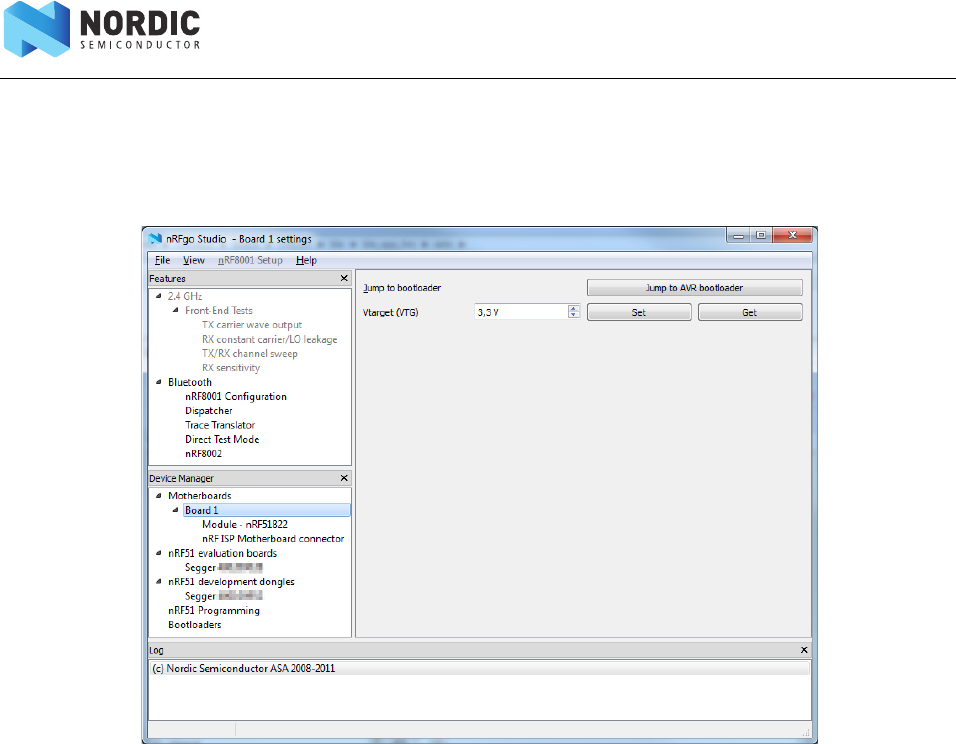Decrease Vtarget voltage with the down spinner arrow
The width and height of the screenshot is (956, 744).
(574, 315)
